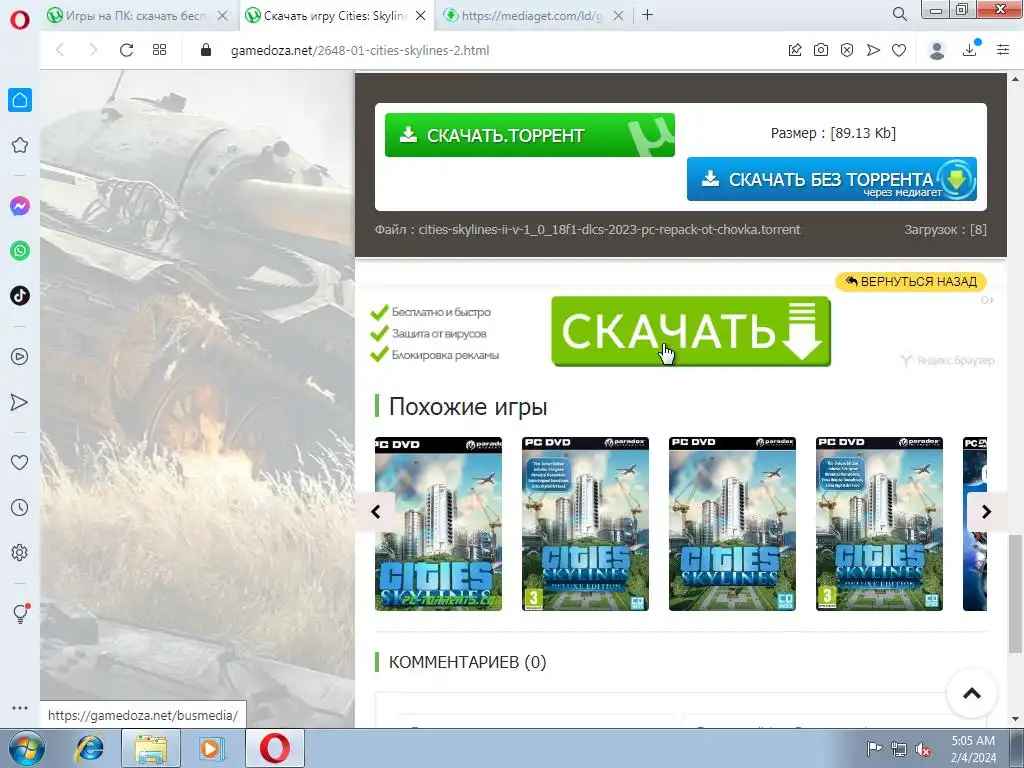Click green 'СКАЧАТЬ.ТОРРЕНТ' button
This screenshot has height=768, width=1024.
pyautogui.click(x=530, y=135)
